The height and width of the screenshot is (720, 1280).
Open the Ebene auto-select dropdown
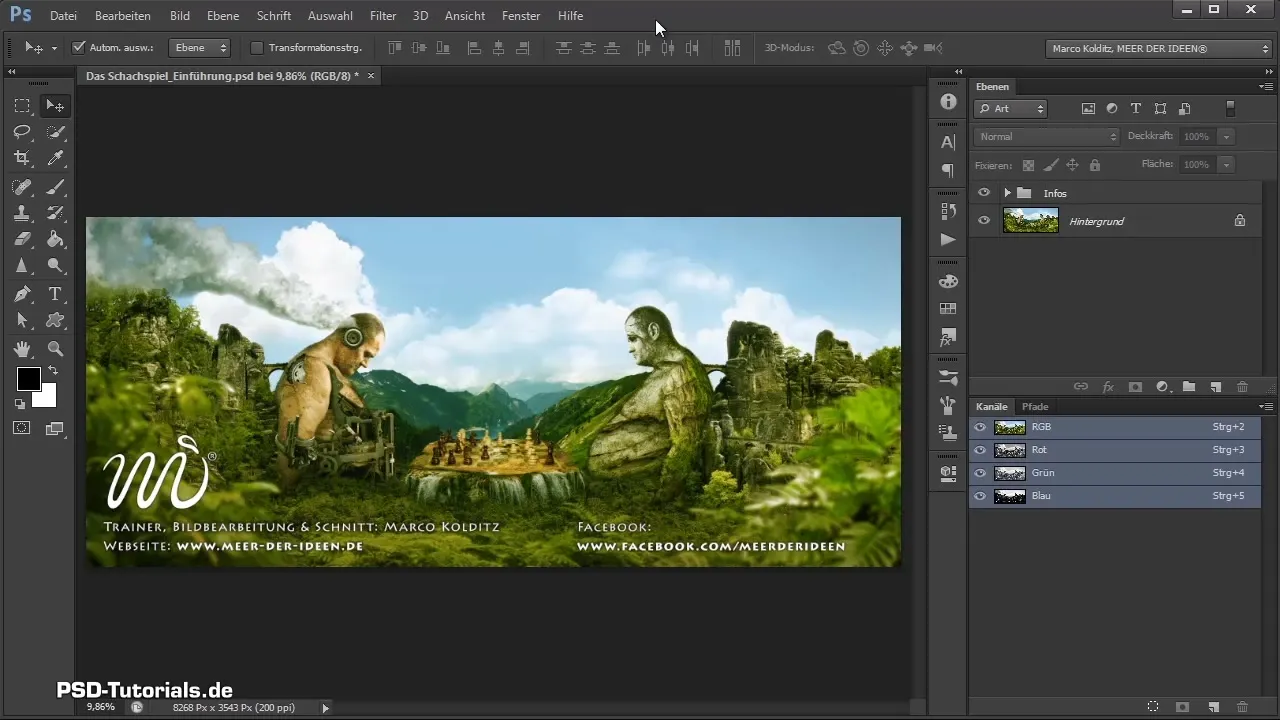tap(200, 47)
